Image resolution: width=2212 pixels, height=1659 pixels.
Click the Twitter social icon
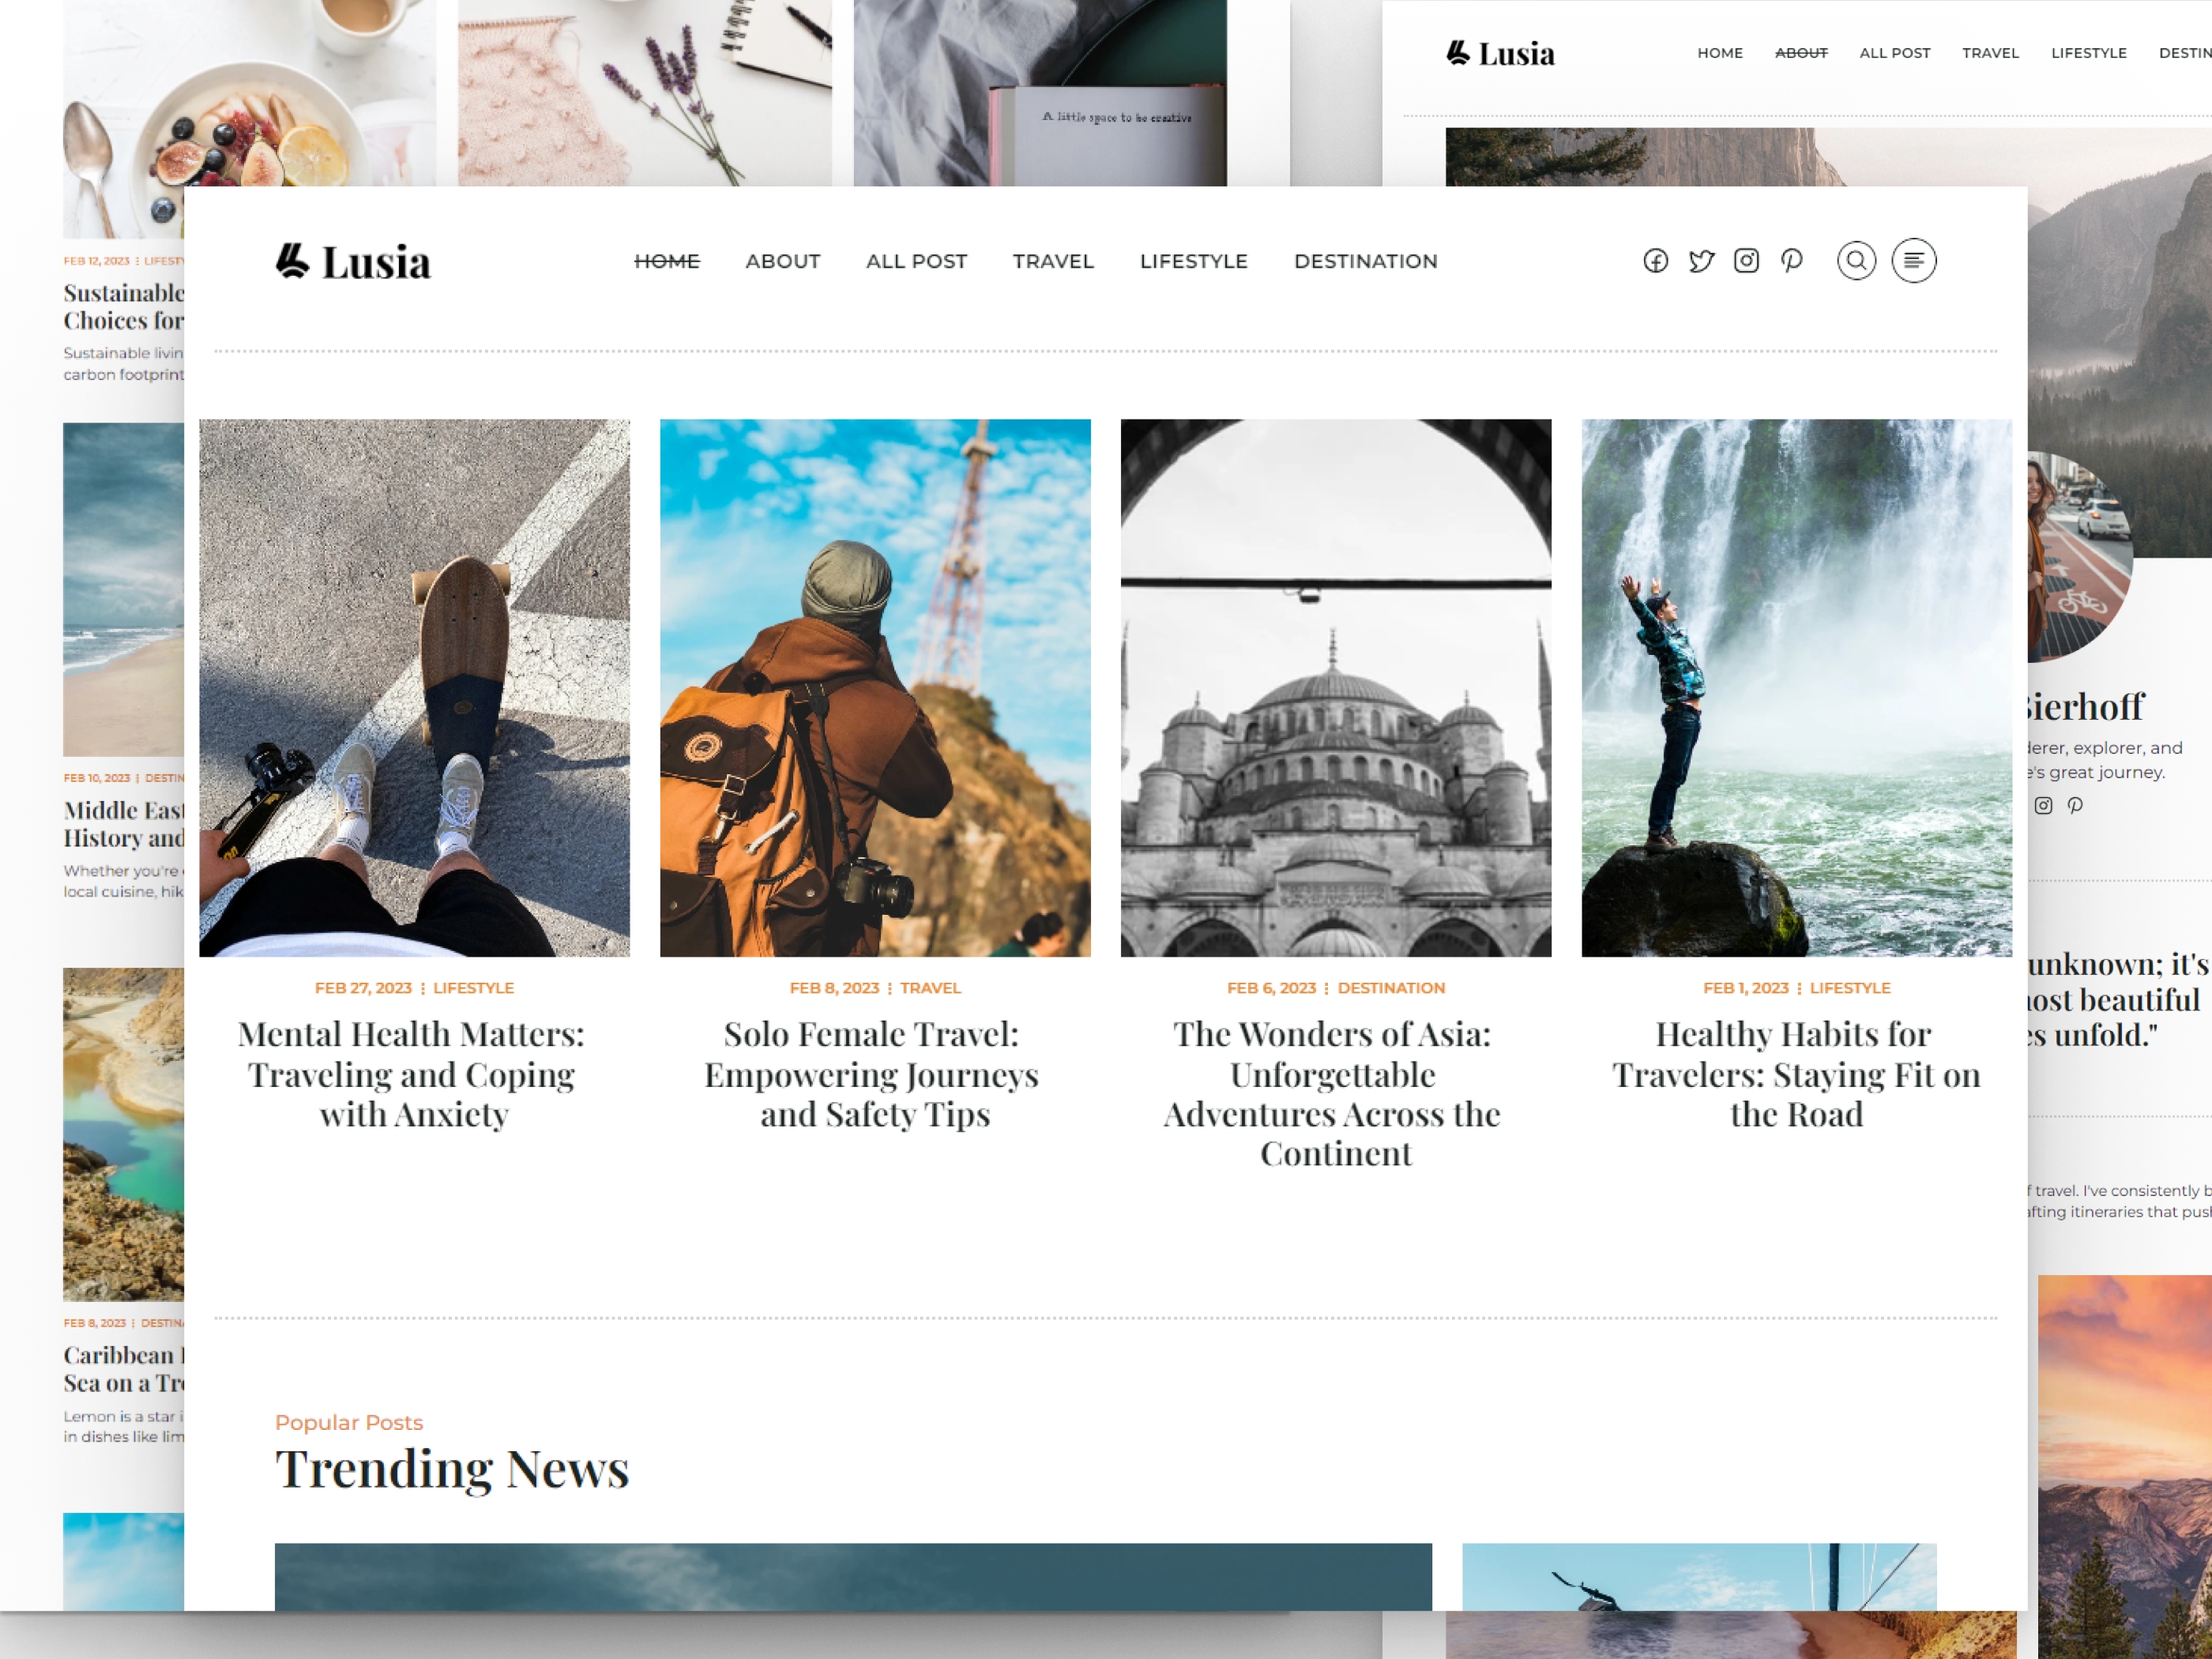click(1698, 261)
